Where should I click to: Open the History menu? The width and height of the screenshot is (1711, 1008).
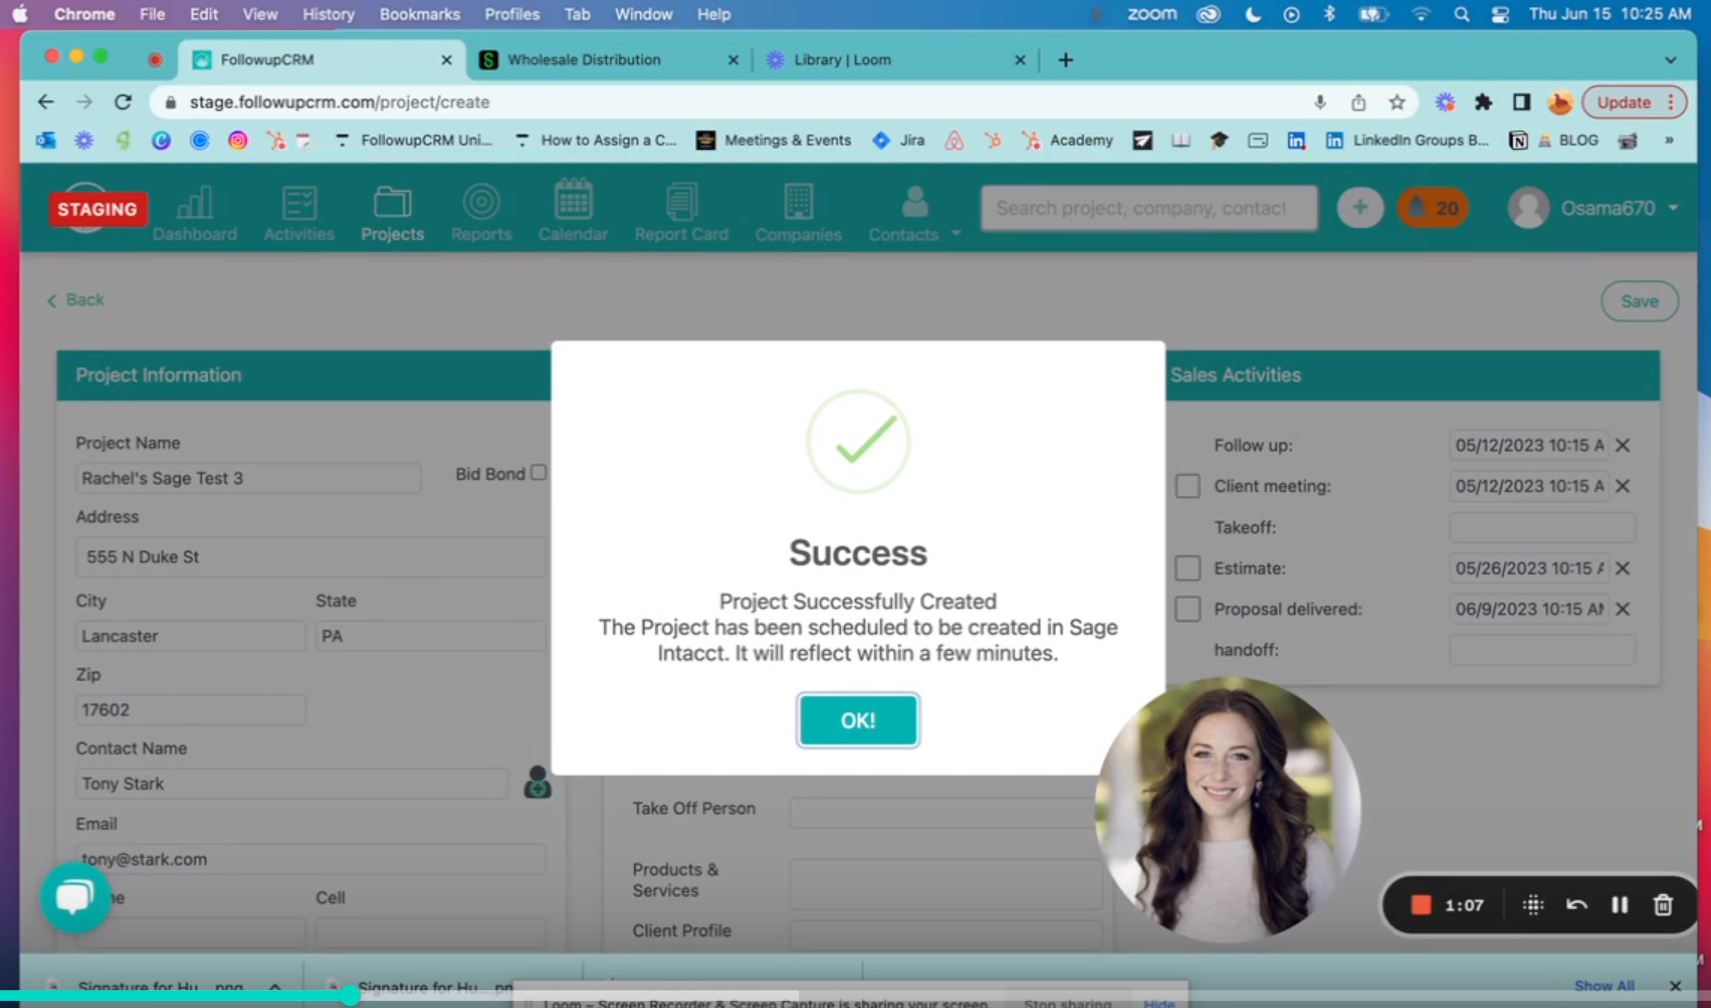point(328,14)
